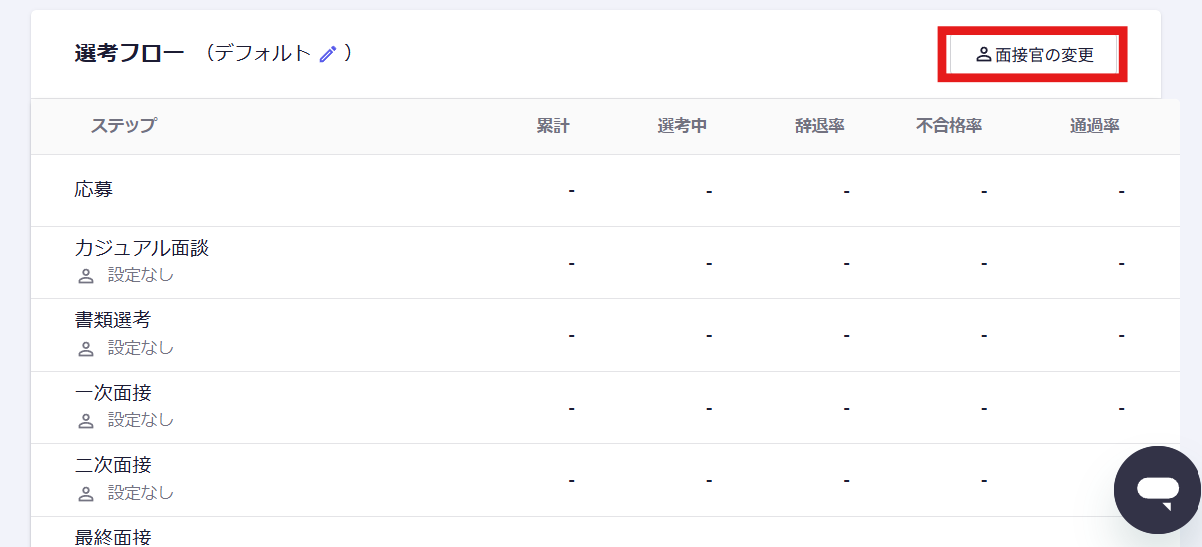The height and width of the screenshot is (547, 1202).
Task: Click person icon under 書類選考
Action: coord(86,349)
